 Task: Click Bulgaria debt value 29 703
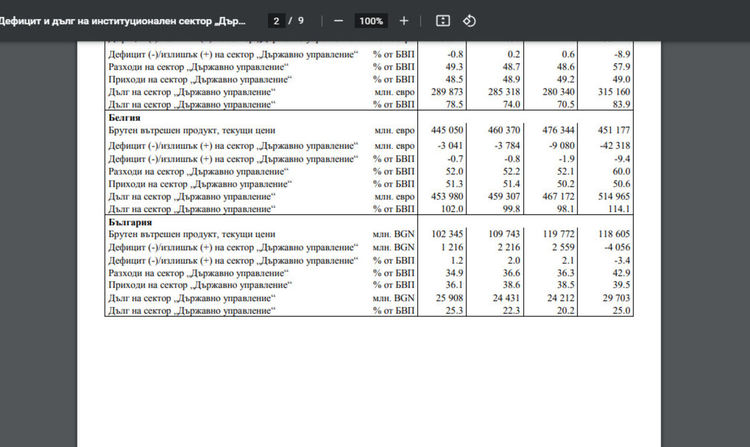click(611, 298)
